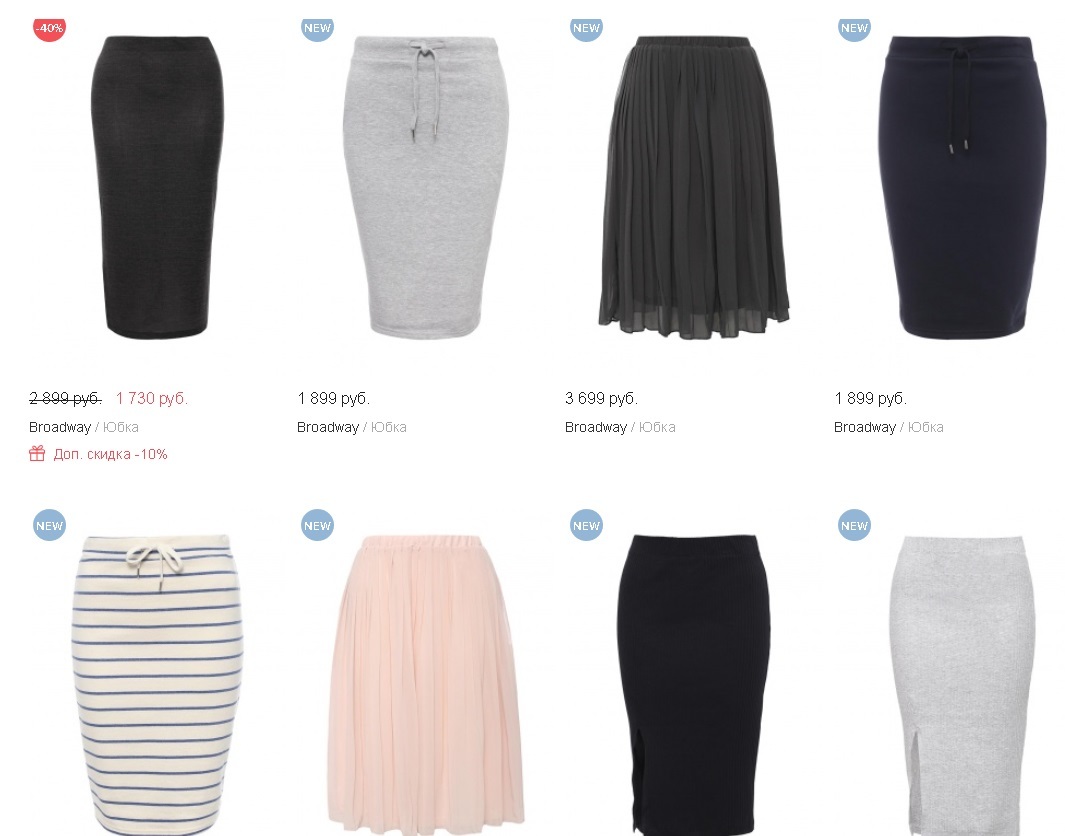Click the red gift icon by extra discount
Viewport: 1065px width, 836px height.
tap(37, 453)
